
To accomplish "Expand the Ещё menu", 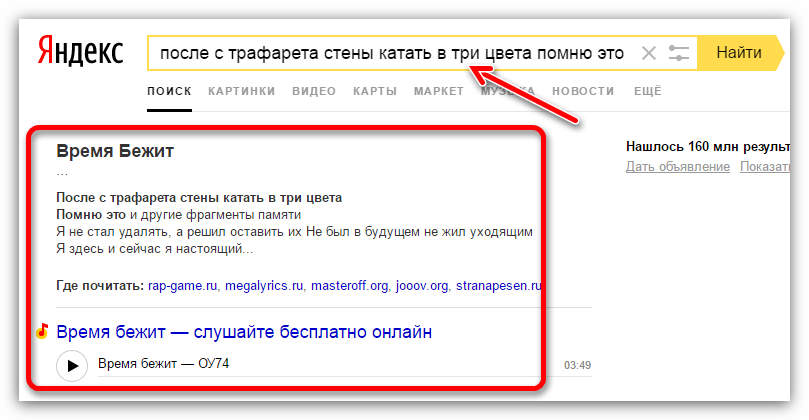I will pos(648,91).
